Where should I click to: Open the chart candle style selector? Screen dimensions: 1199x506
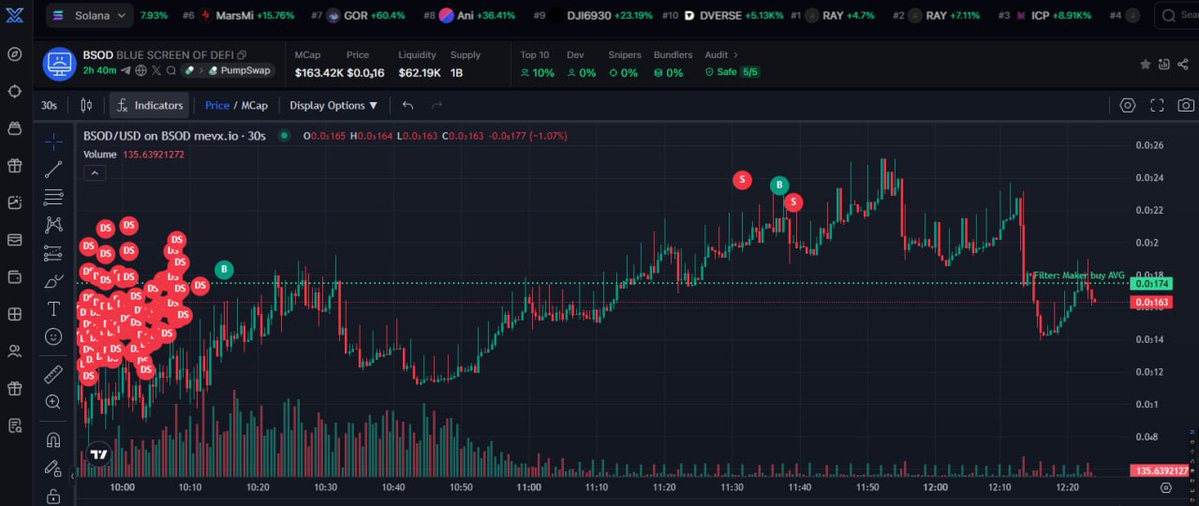pos(86,105)
